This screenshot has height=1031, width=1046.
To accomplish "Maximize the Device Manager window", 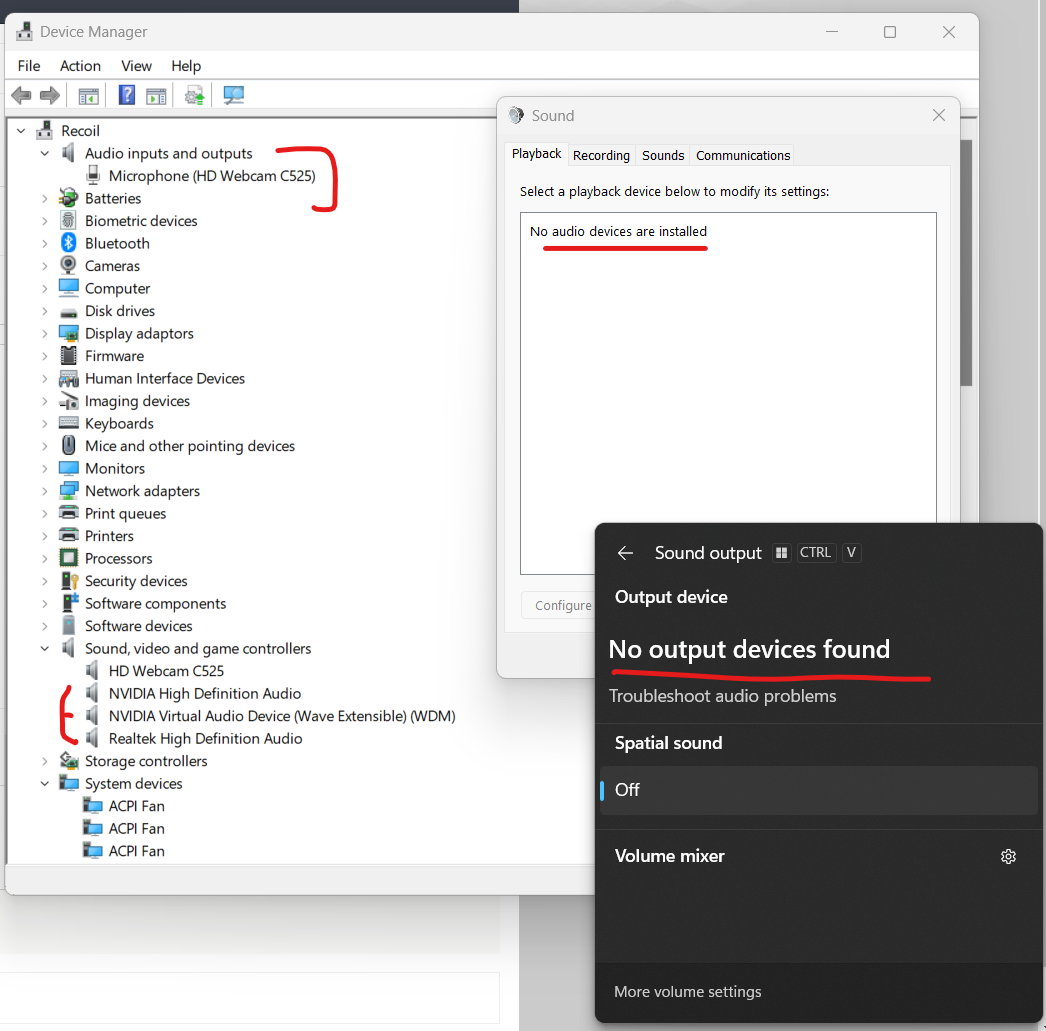I will tap(889, 32).
